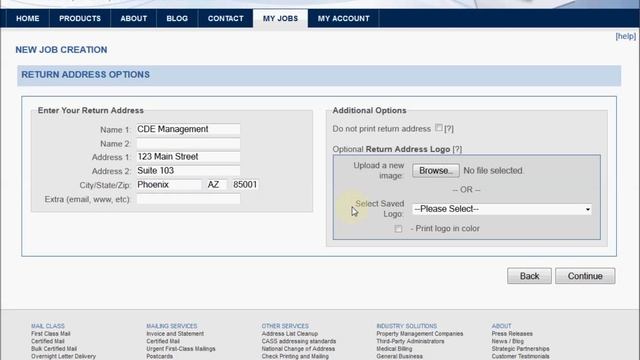
Task: Open the Customer Testimonials footer link
Action: point(520,356)
